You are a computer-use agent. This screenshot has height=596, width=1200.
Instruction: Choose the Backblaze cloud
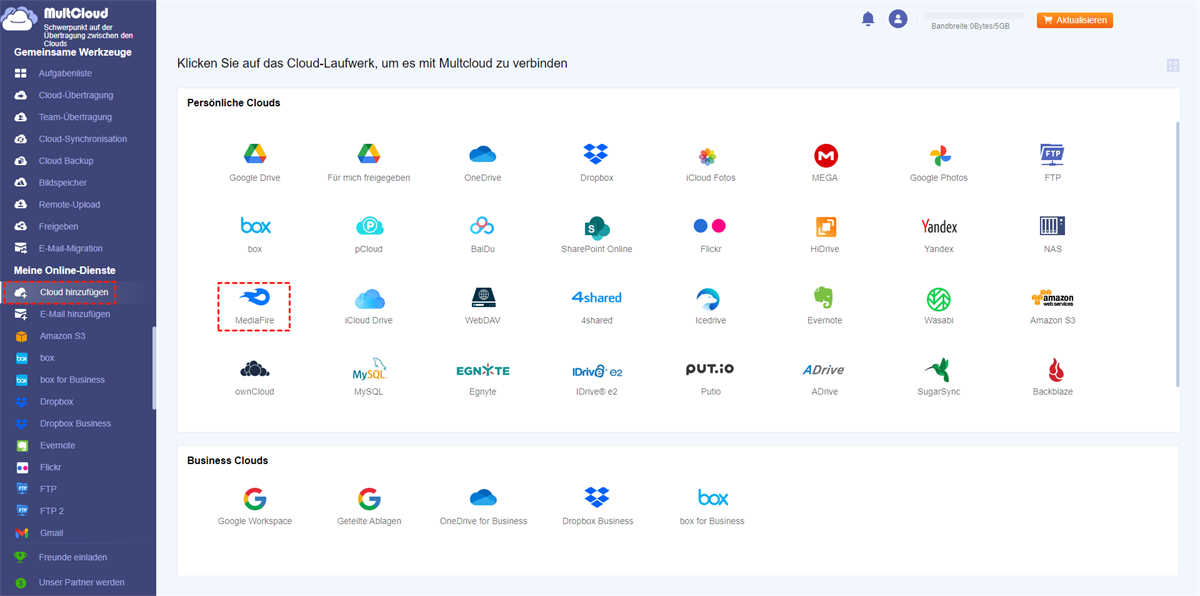click(1053, 369)
